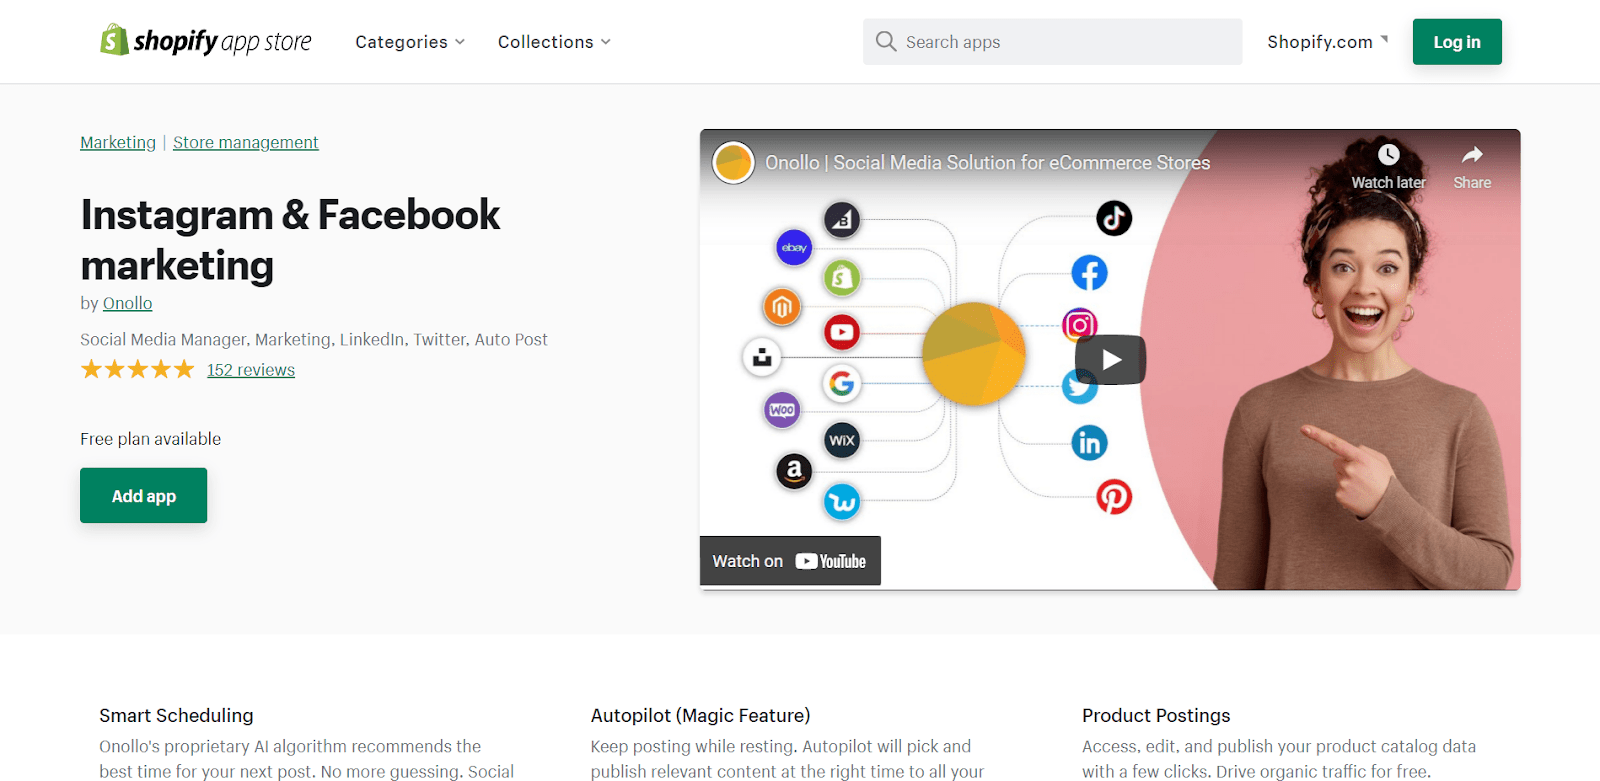Expand the Categories dropdown
1600x781 pixels.
click(x=410, y=42)
